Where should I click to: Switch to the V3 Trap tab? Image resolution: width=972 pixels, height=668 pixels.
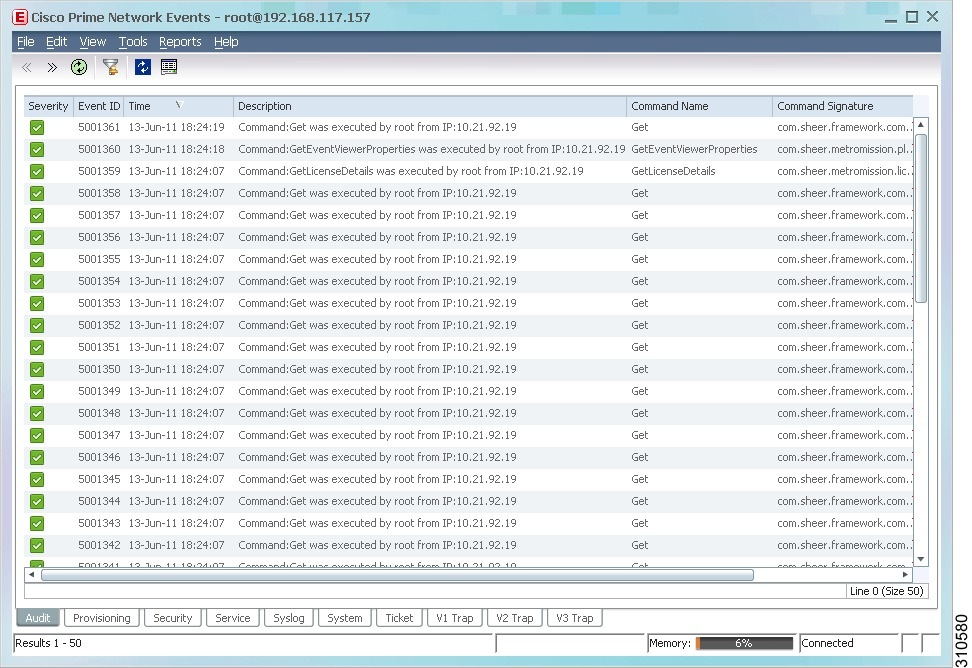575,618
